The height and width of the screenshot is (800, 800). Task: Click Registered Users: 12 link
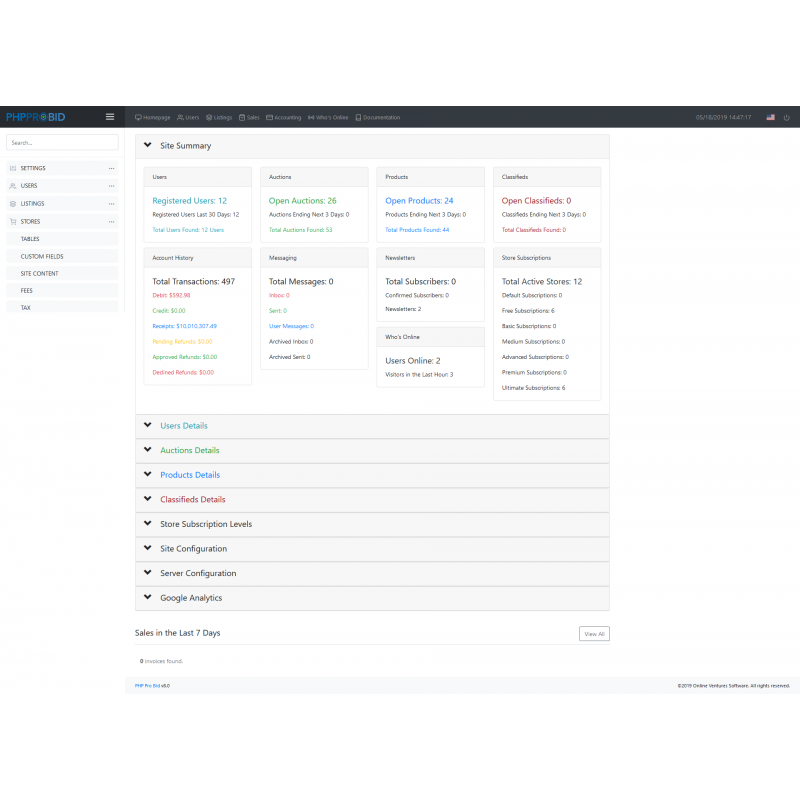coord(189,201)
